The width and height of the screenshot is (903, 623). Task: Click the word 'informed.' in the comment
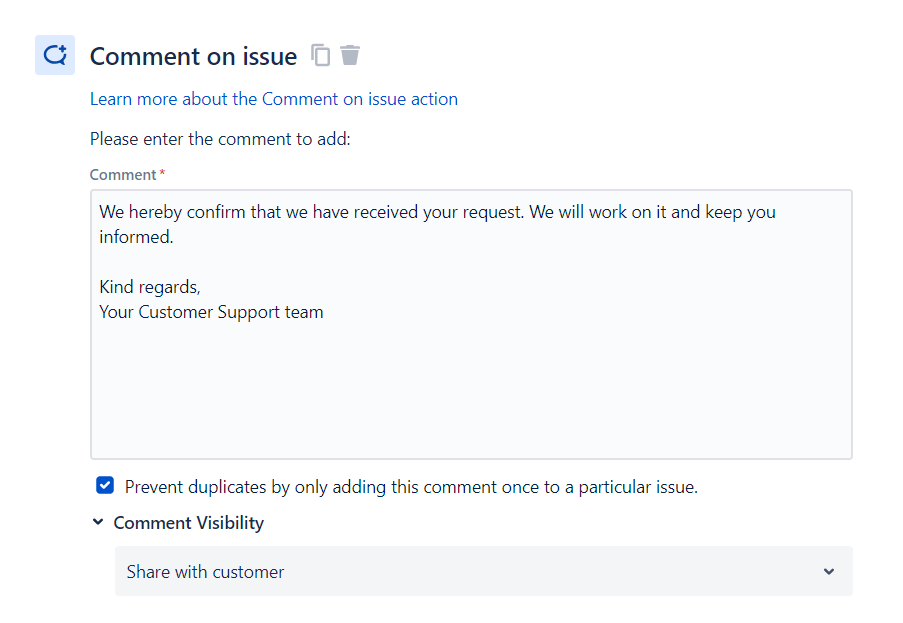click(x=137, y=237)
